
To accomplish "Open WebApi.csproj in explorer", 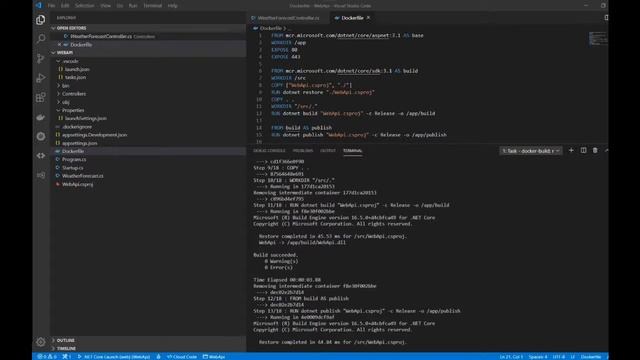I will click(x=78, y=184).
